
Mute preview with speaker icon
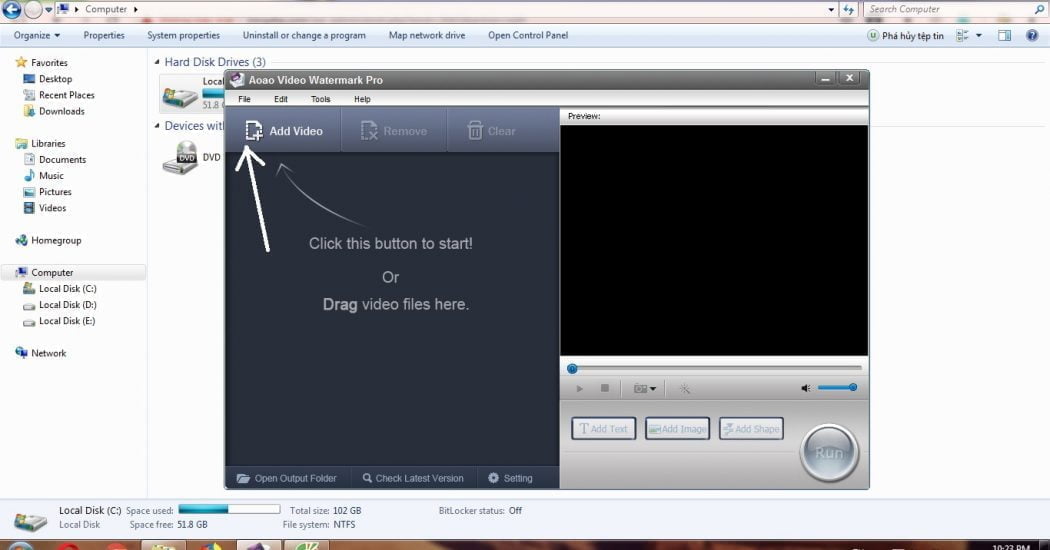click(x=806, y=388)
